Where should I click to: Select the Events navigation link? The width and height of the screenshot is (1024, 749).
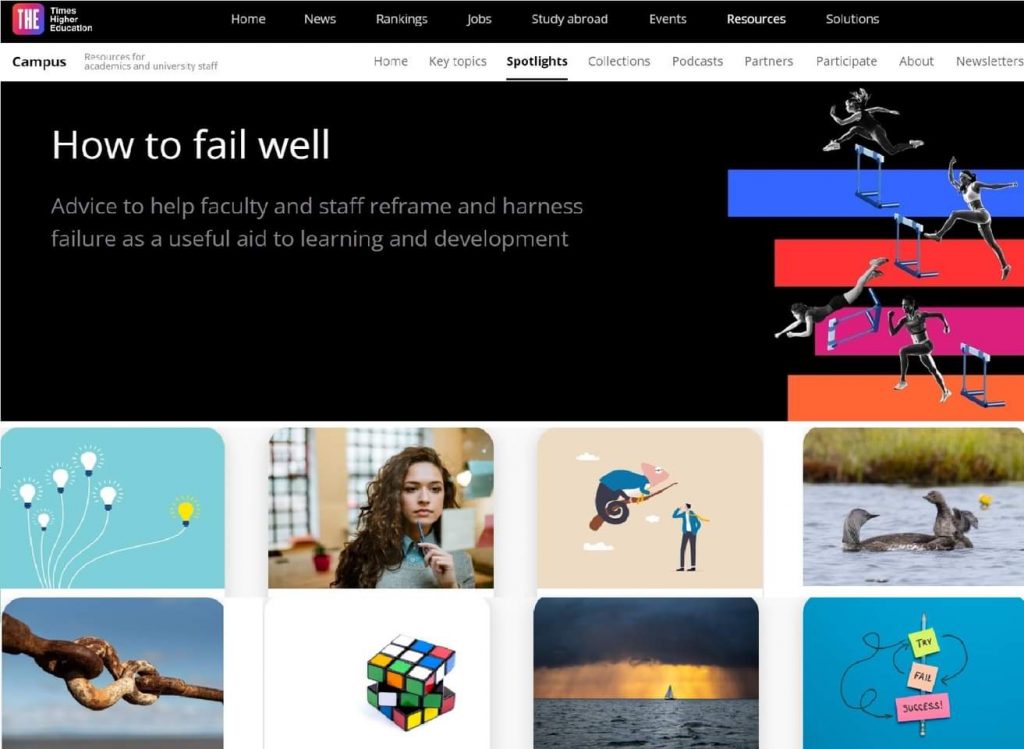click(x=667, y=20)
